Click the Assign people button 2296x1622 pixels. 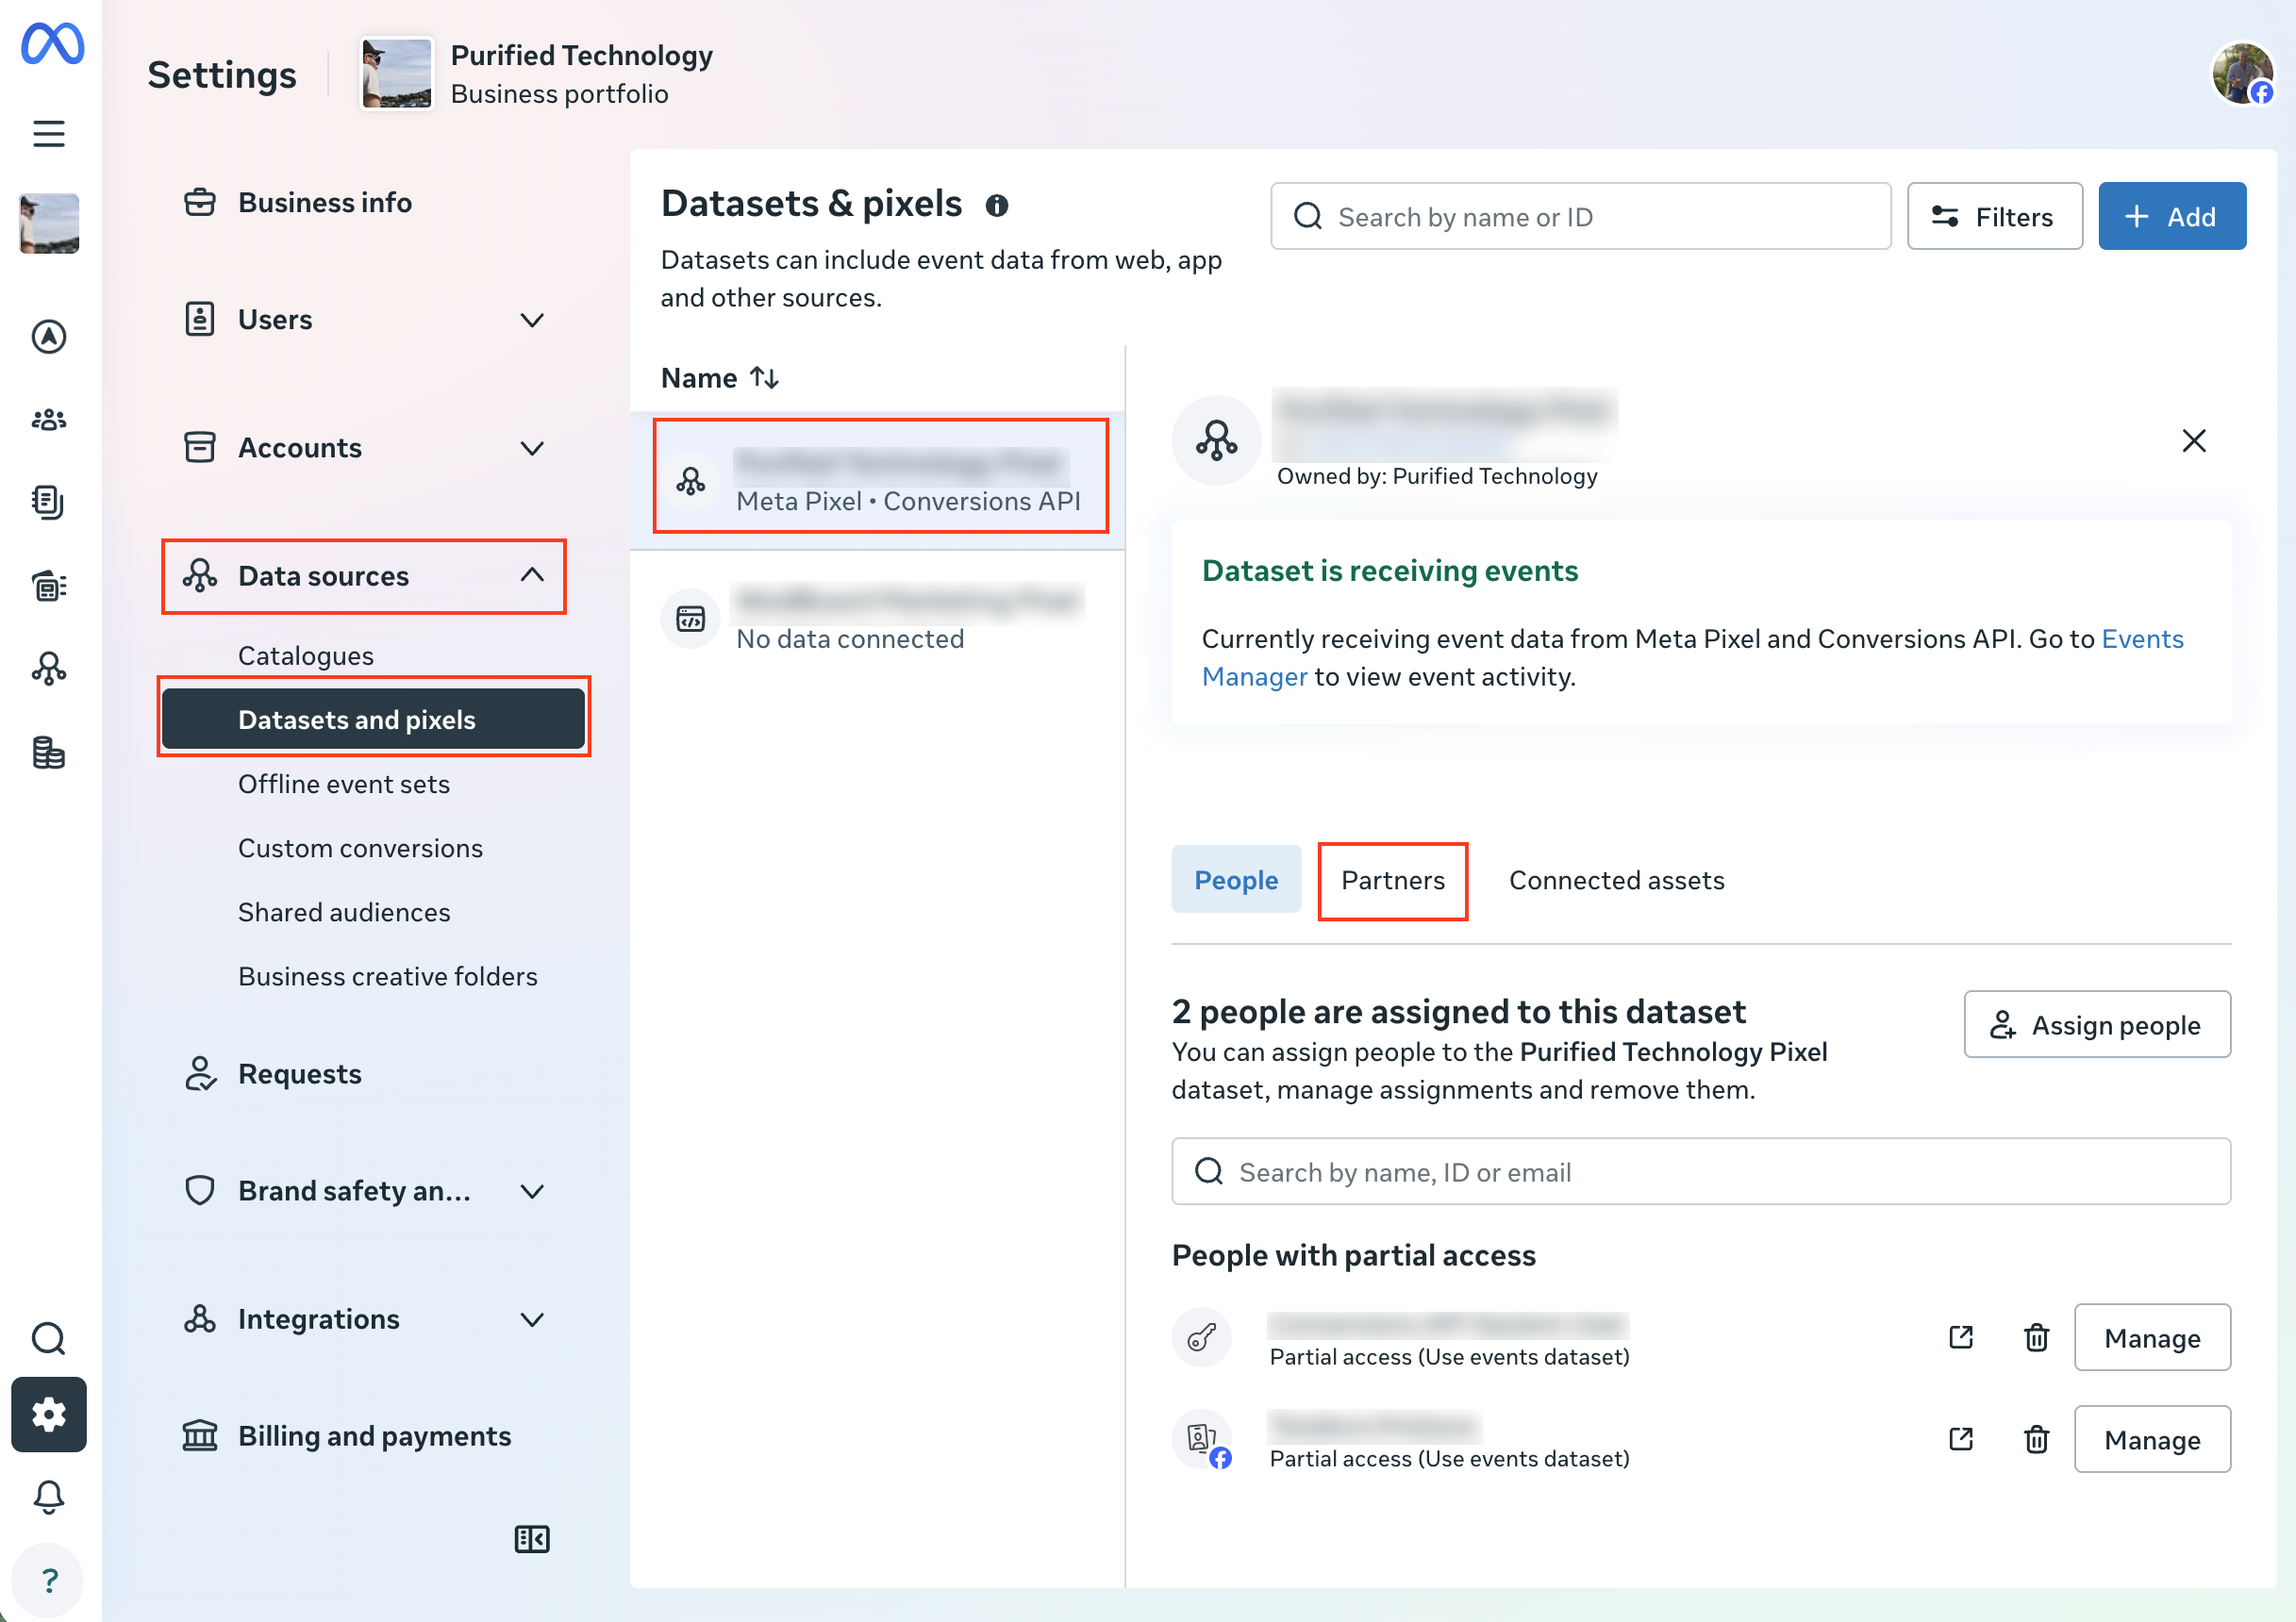tap(2096, 1024)
